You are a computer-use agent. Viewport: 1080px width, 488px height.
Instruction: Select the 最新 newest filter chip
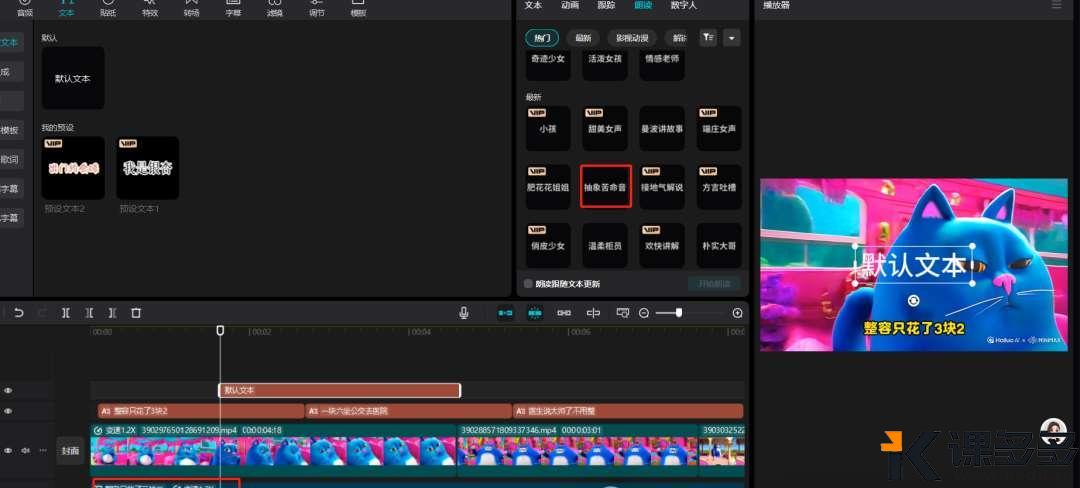[583, 38]
